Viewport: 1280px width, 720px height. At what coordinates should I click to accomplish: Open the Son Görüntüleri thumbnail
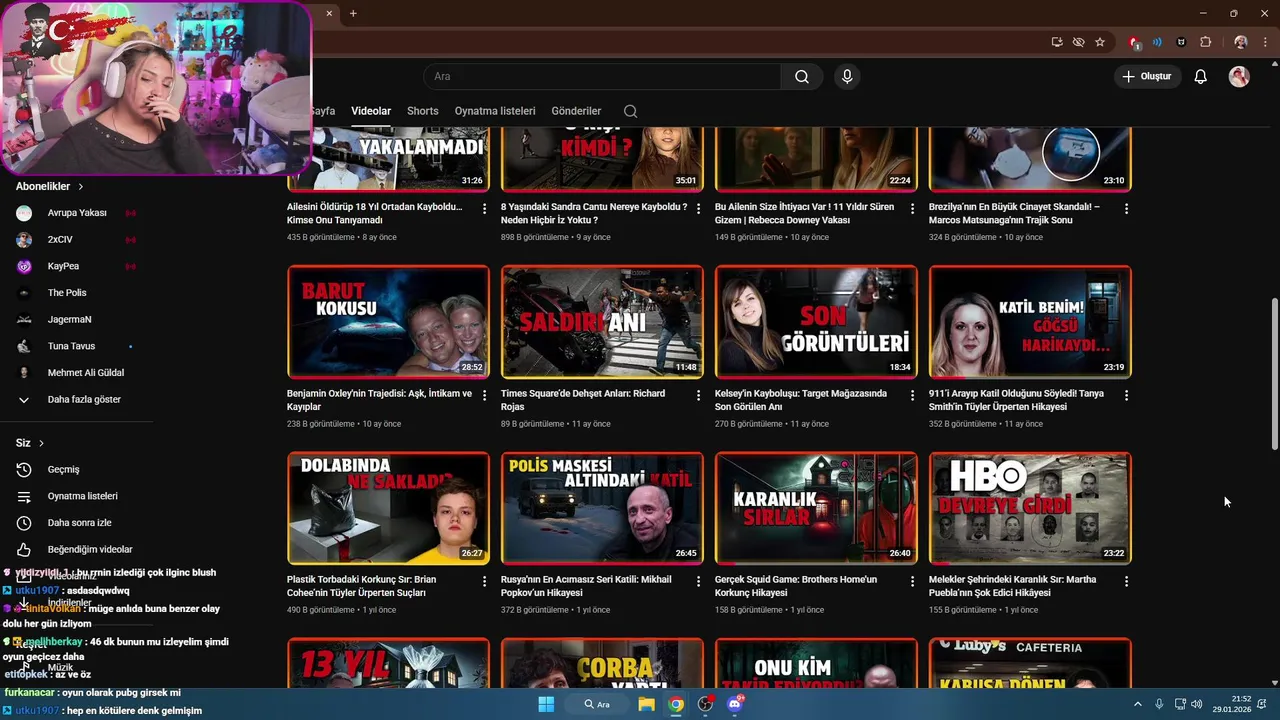click(x=816, y=321)
